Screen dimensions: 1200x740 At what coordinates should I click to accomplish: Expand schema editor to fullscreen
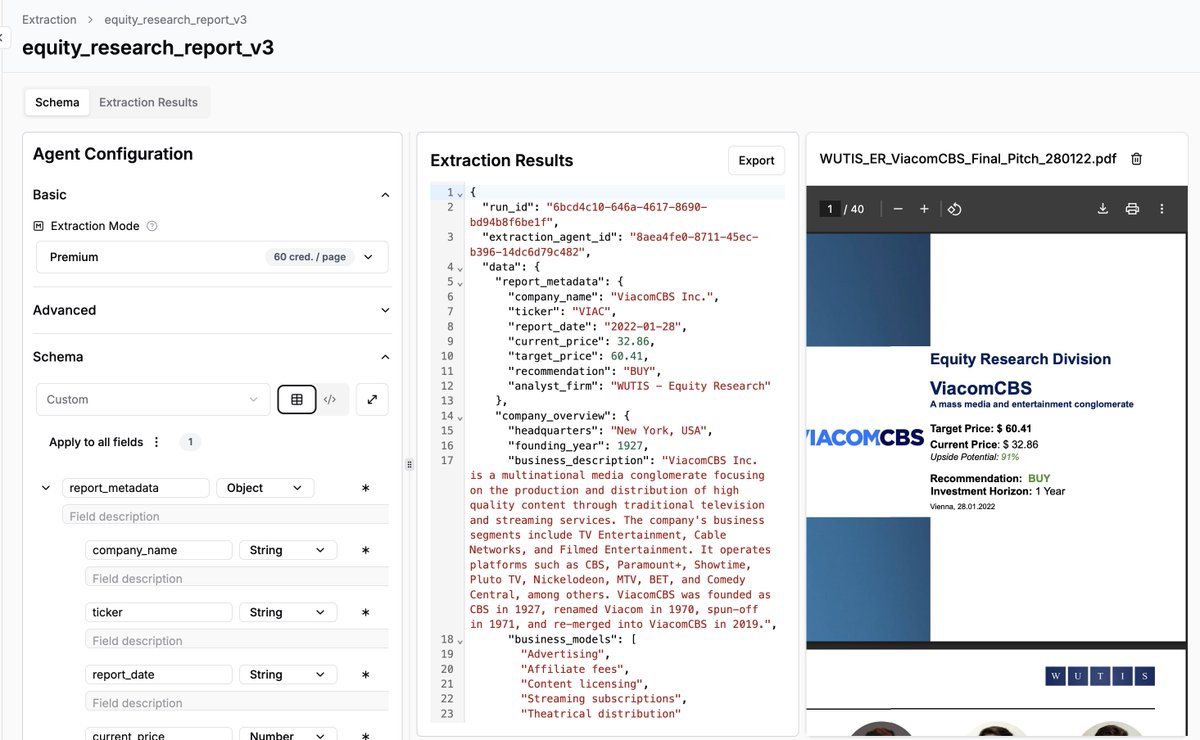coord(372,399)
